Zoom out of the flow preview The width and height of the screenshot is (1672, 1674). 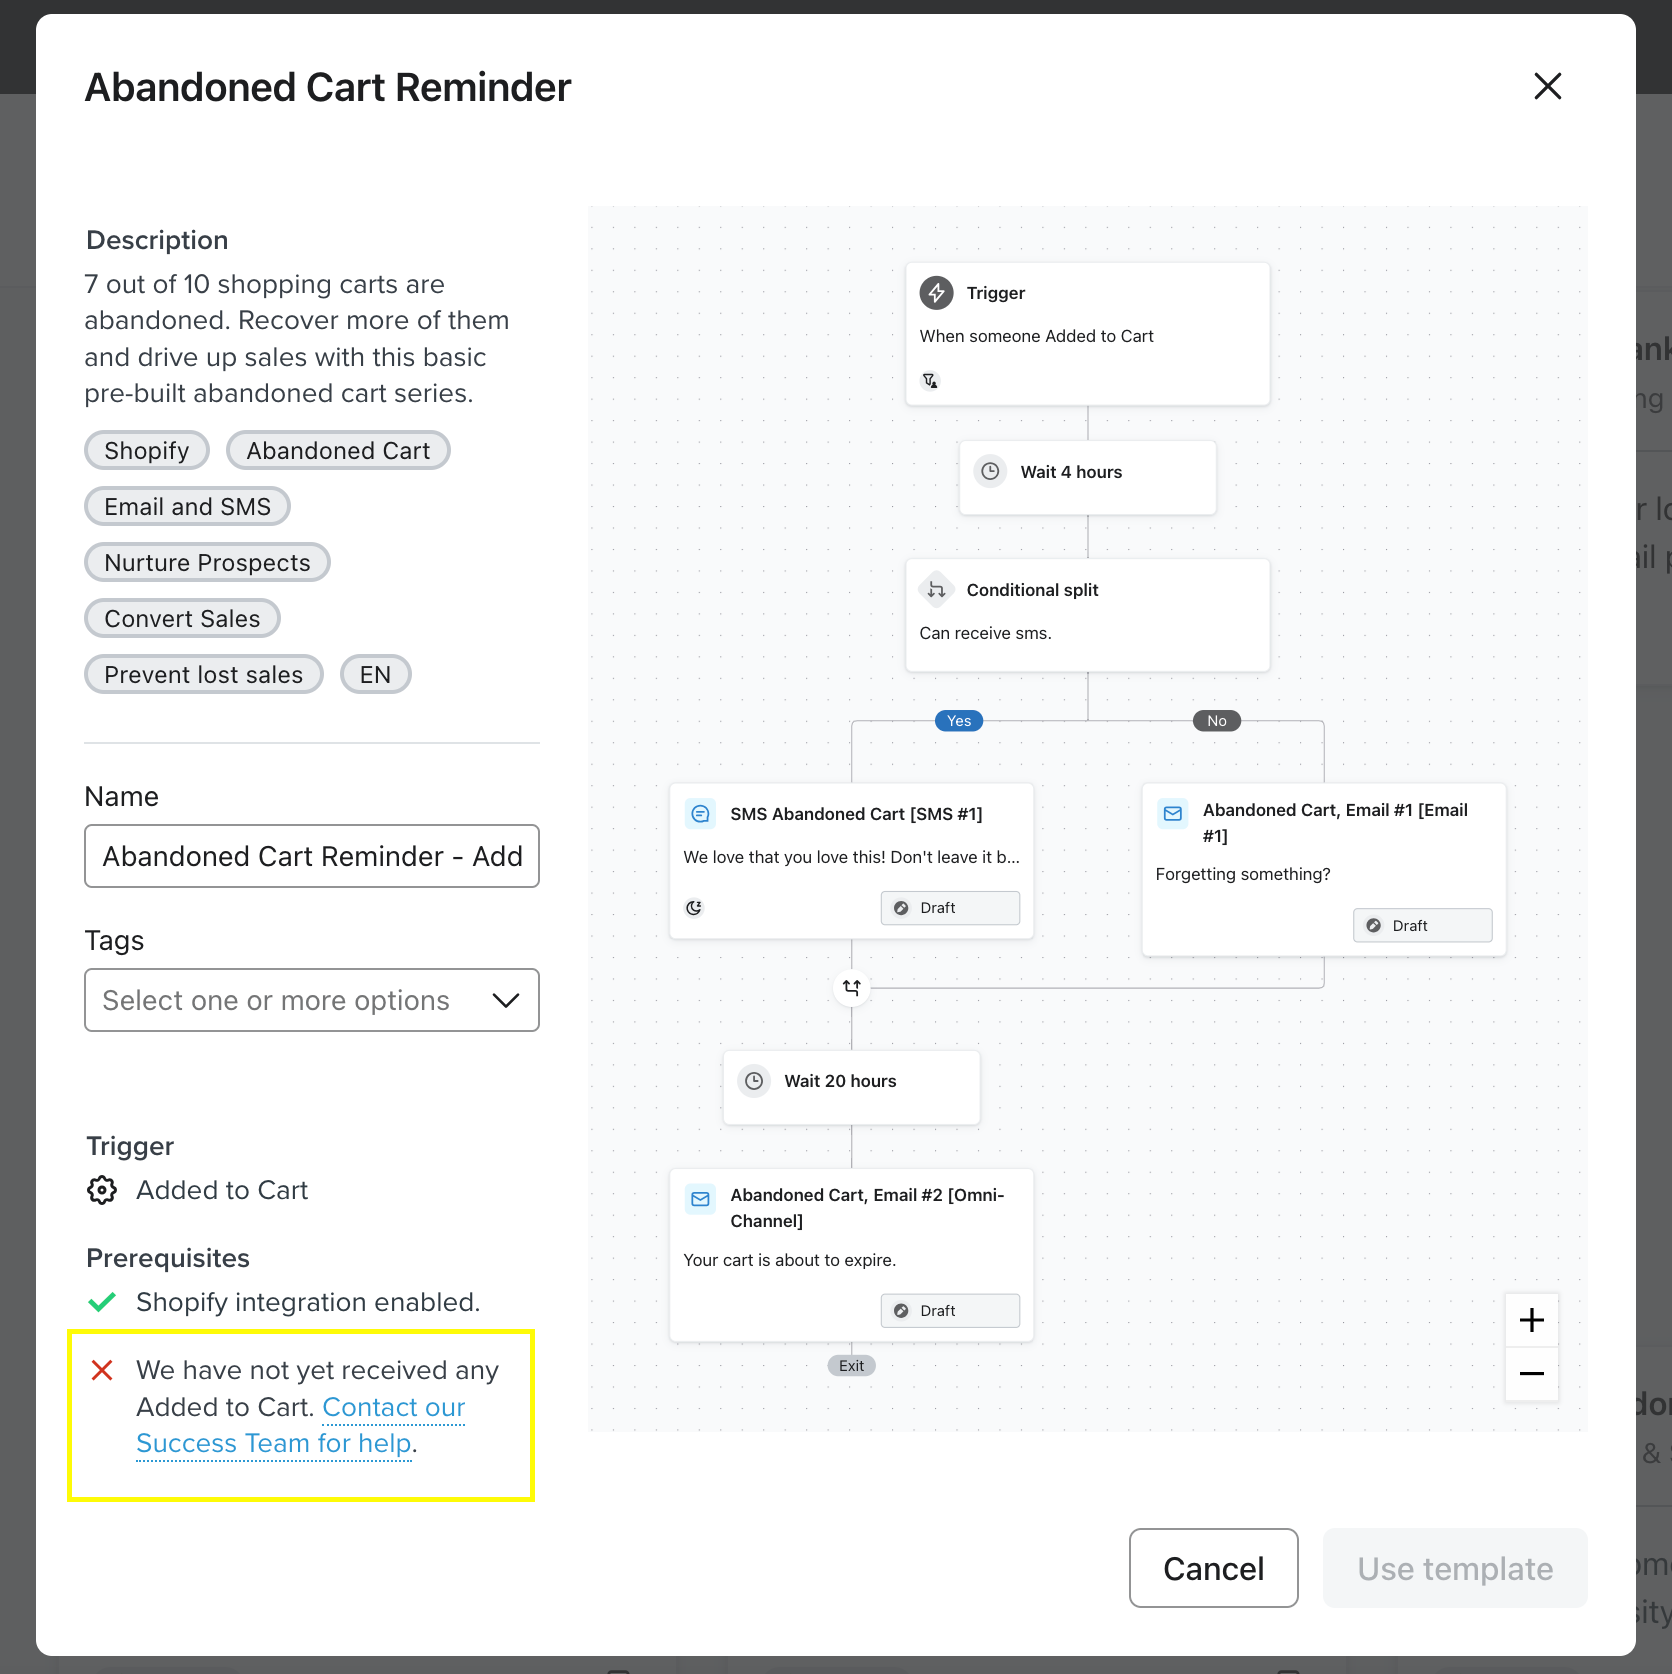click(1531, 1374)
